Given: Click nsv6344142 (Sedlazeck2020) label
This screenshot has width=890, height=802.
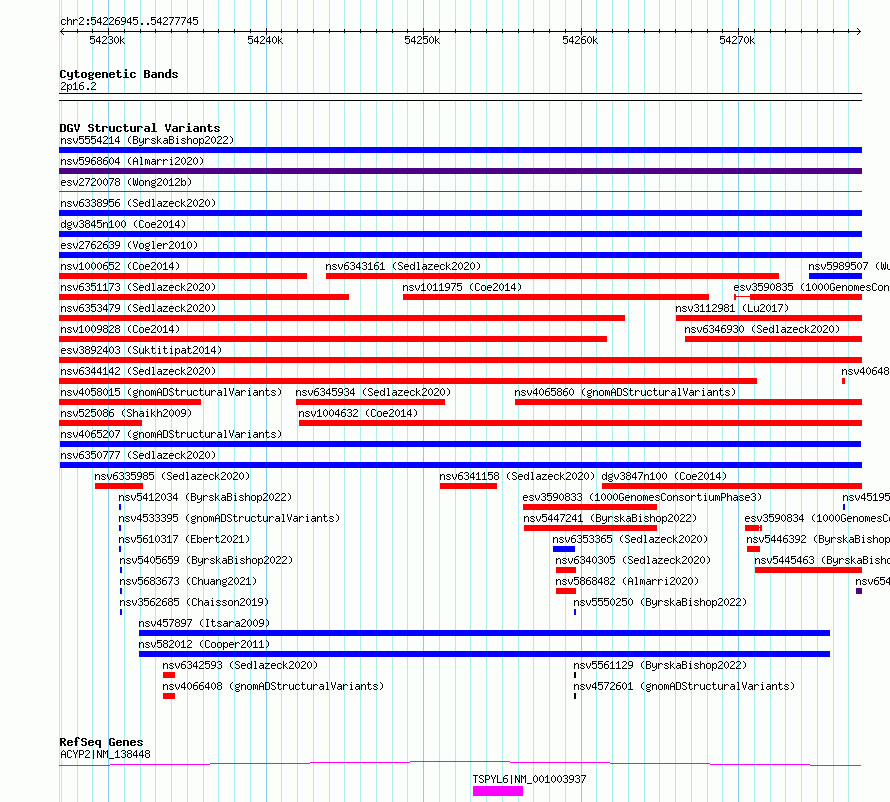Looking at the screenshot, I should pos(138,371).
